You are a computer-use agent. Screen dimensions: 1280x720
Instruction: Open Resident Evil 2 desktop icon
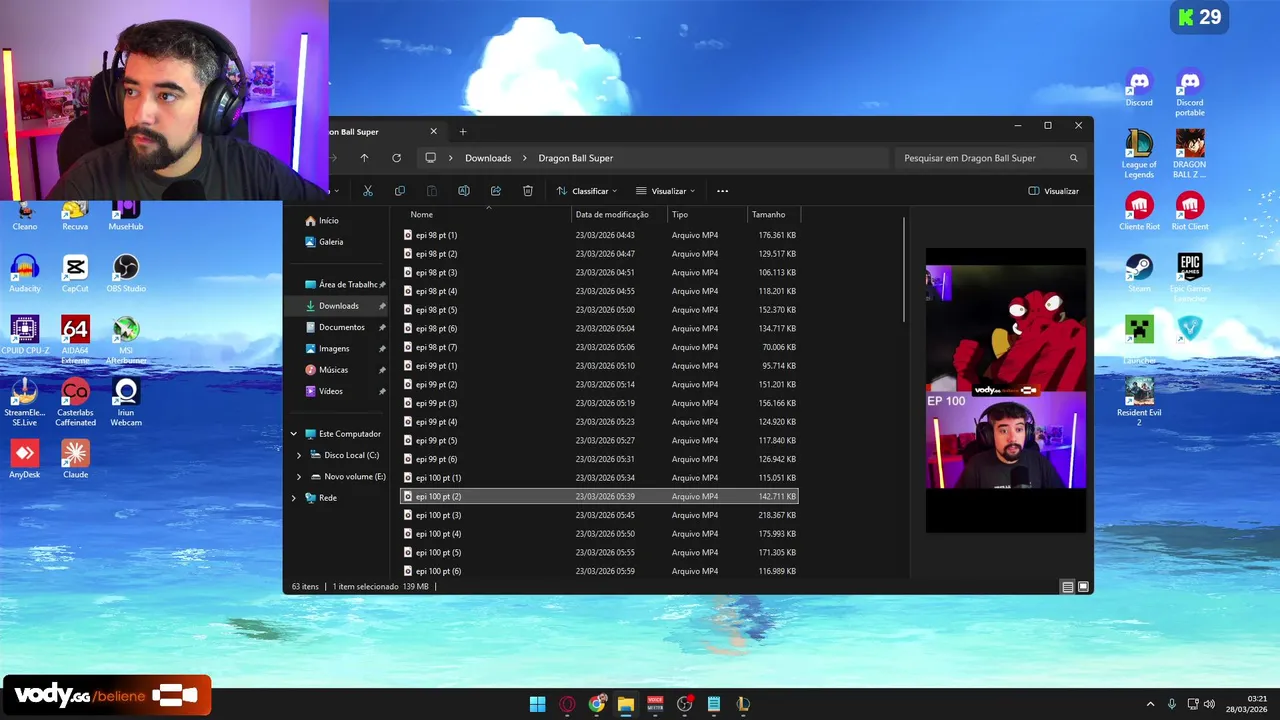[x=1139, y=402]
